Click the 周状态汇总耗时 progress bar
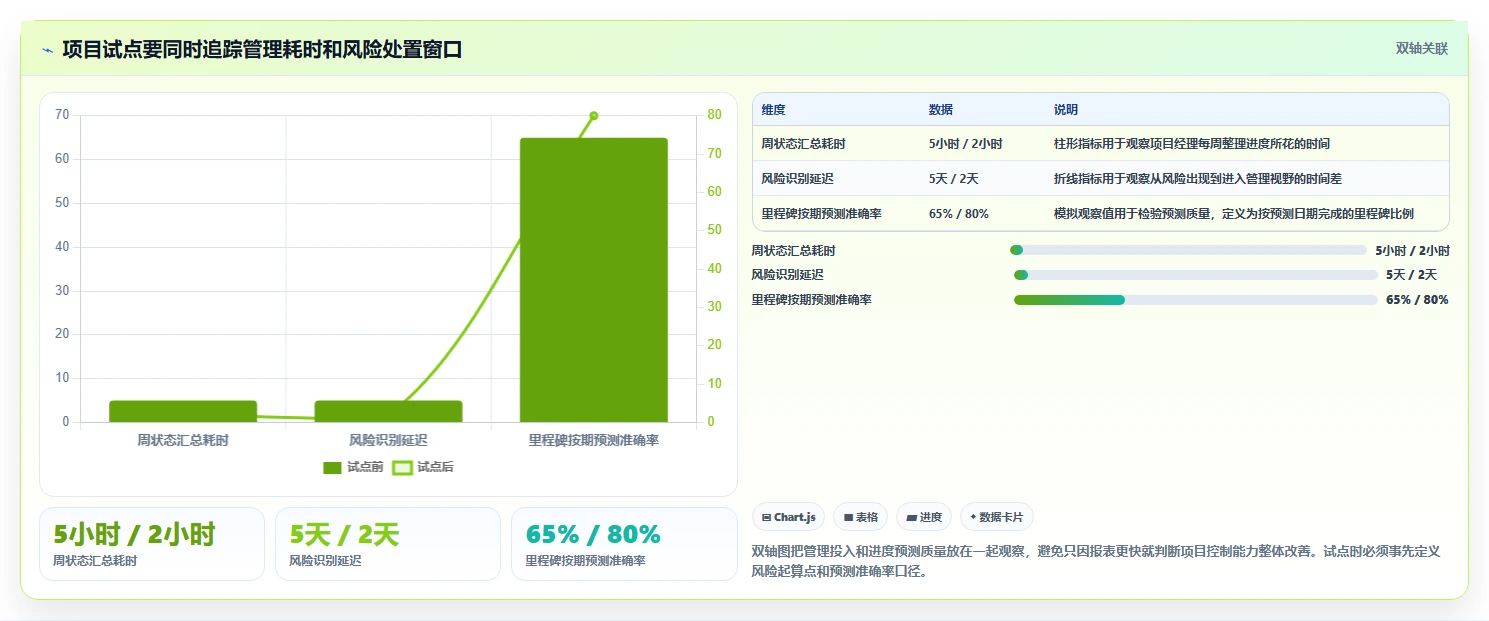 point(1188,250)
